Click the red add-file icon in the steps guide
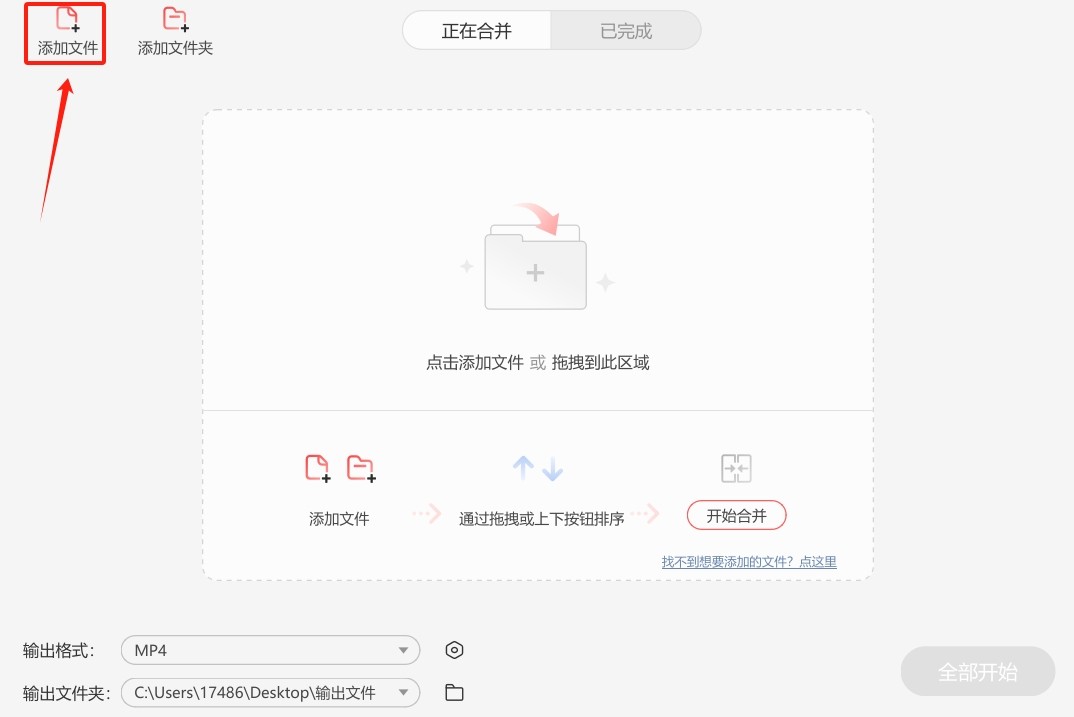 317,468
